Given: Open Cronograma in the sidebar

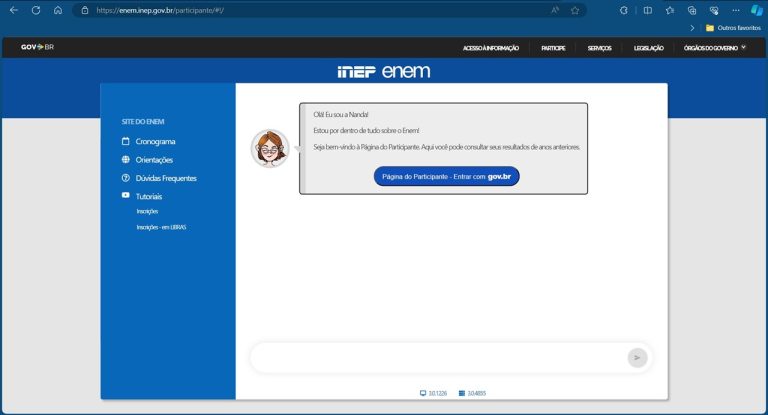Looking at the screenshot, I should (x=155, y=142).
